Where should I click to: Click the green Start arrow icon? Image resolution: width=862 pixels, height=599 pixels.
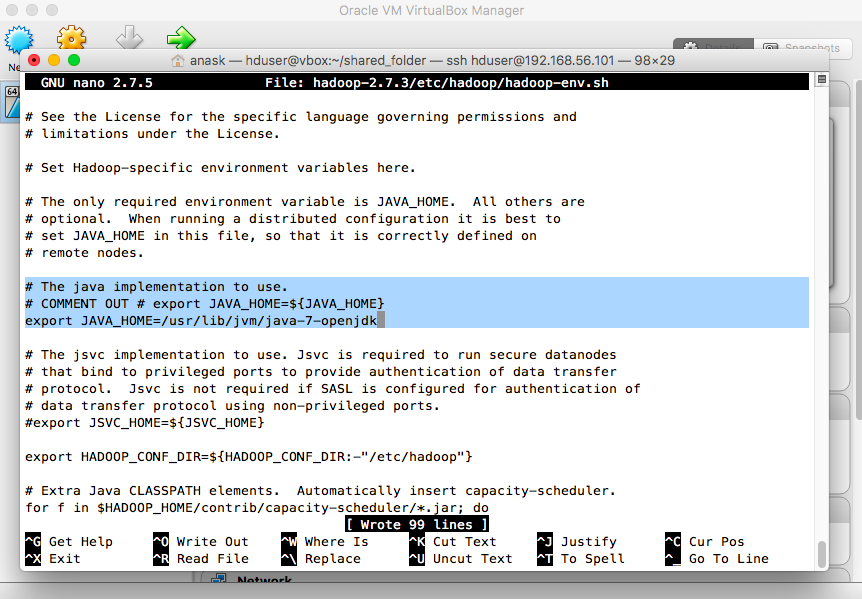click(x=181, y=38)
